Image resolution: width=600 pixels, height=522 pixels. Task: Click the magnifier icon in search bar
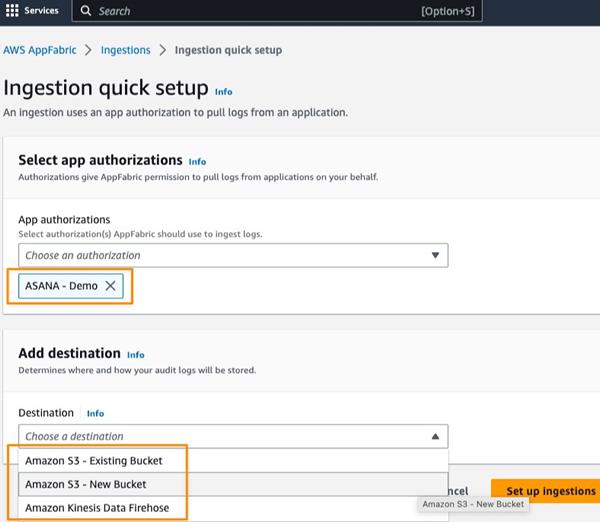(86, 11)
